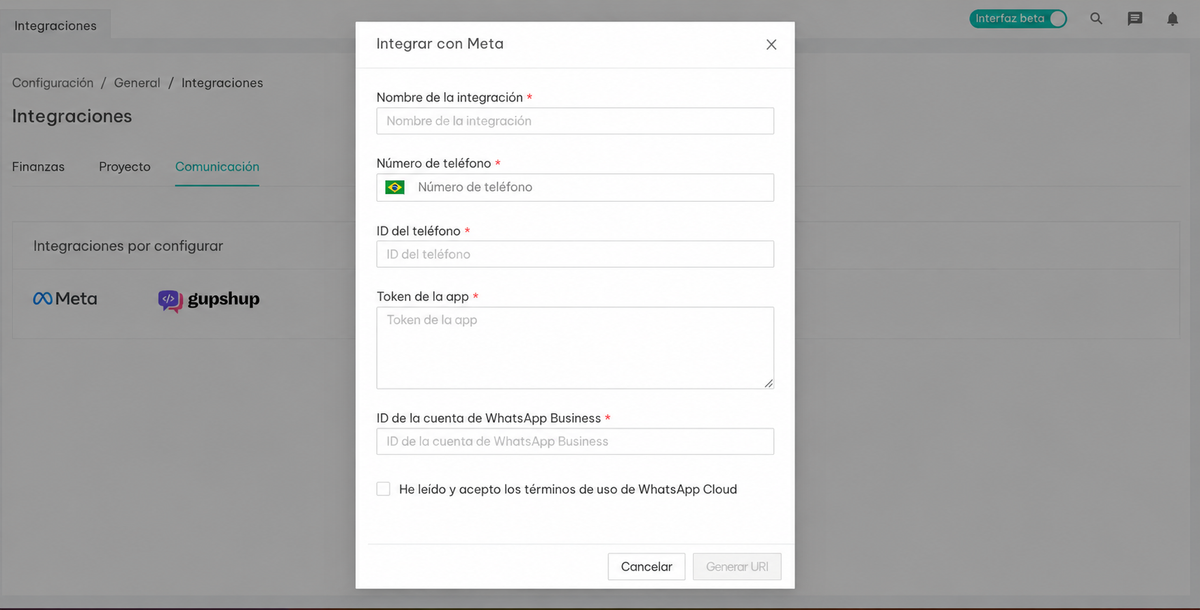Focus the Nombre de la integración field
The width and height of the screenshot is (1200, 610).
[575, 121]
